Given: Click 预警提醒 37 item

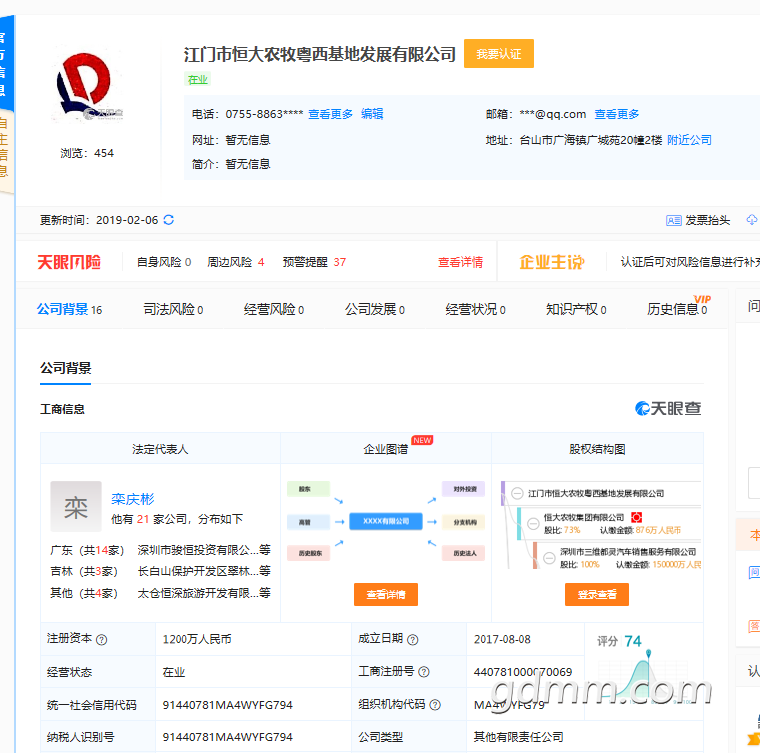Looking at the screenshot, I should tap(314, 262).
